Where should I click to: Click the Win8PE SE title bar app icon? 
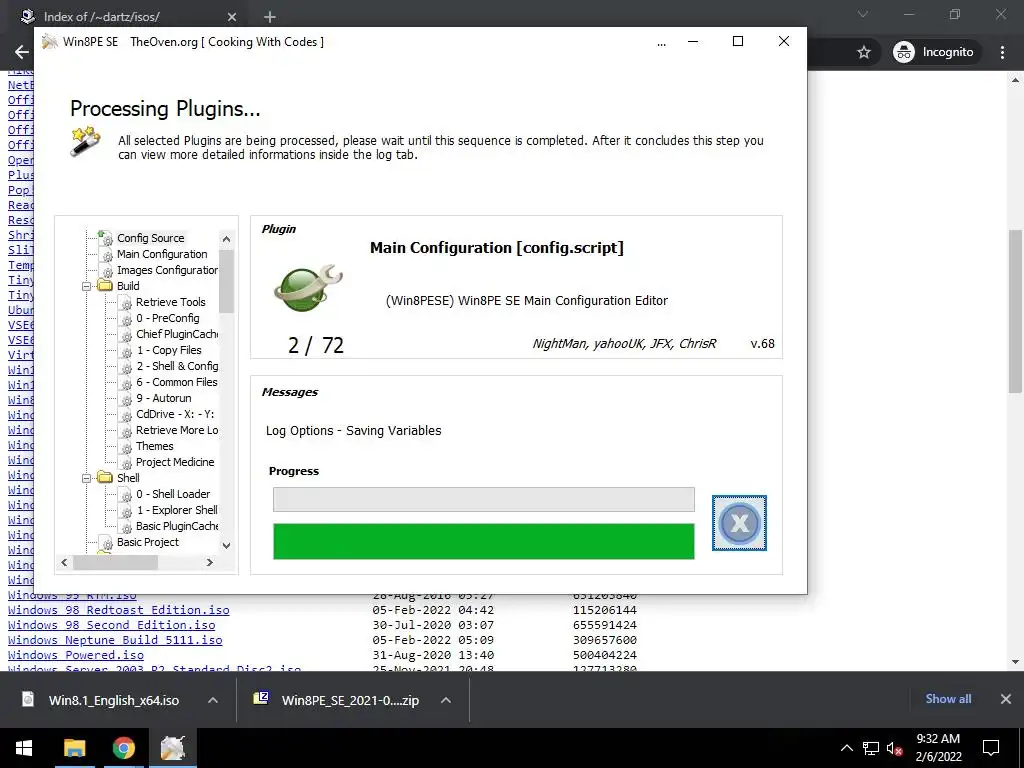[50, 42]
